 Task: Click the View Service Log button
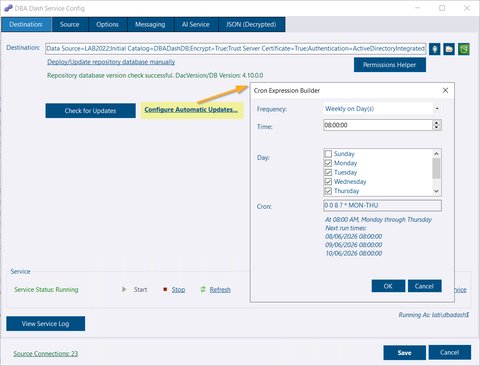[45, 324]
